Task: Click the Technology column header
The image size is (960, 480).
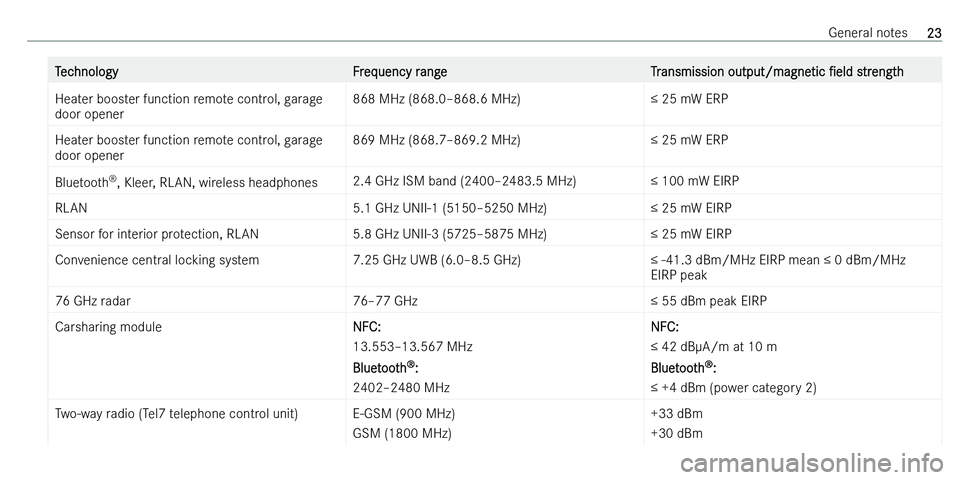Action: tap(86, 72)
